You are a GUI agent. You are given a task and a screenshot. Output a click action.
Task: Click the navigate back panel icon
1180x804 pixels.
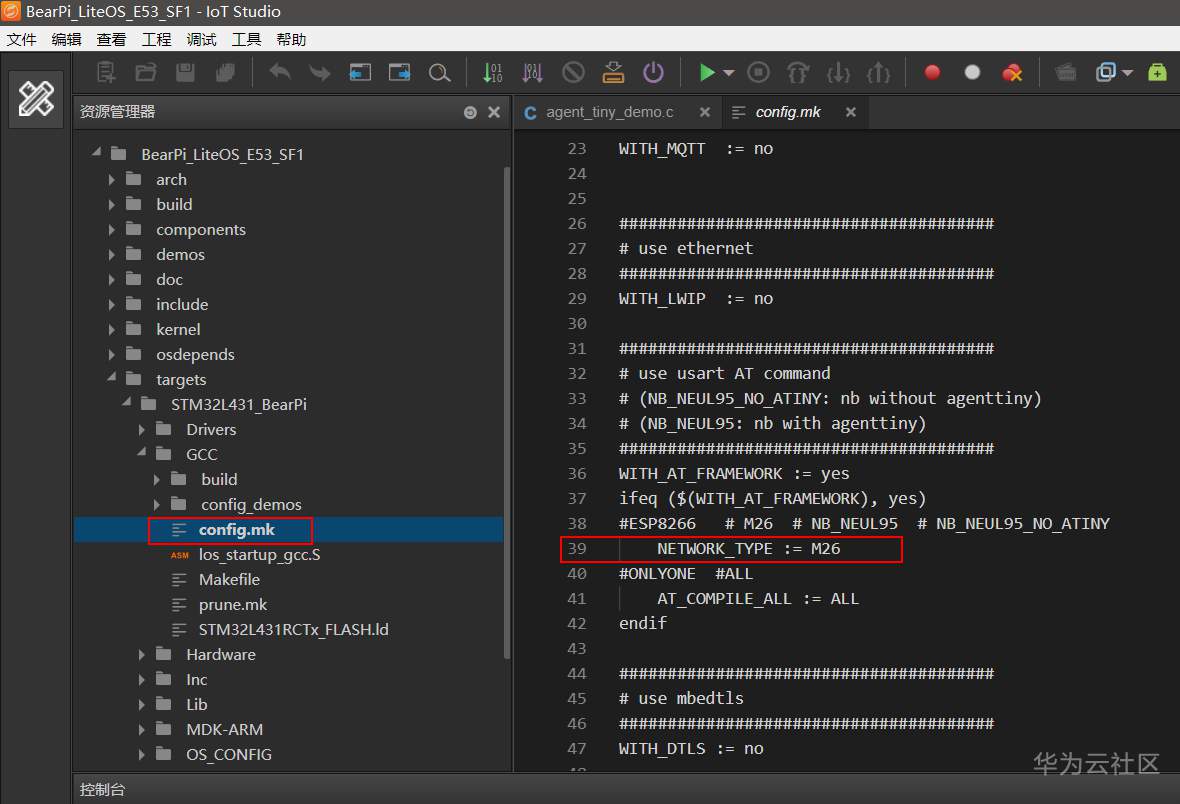pyautogui.click(x=360, y=72)
